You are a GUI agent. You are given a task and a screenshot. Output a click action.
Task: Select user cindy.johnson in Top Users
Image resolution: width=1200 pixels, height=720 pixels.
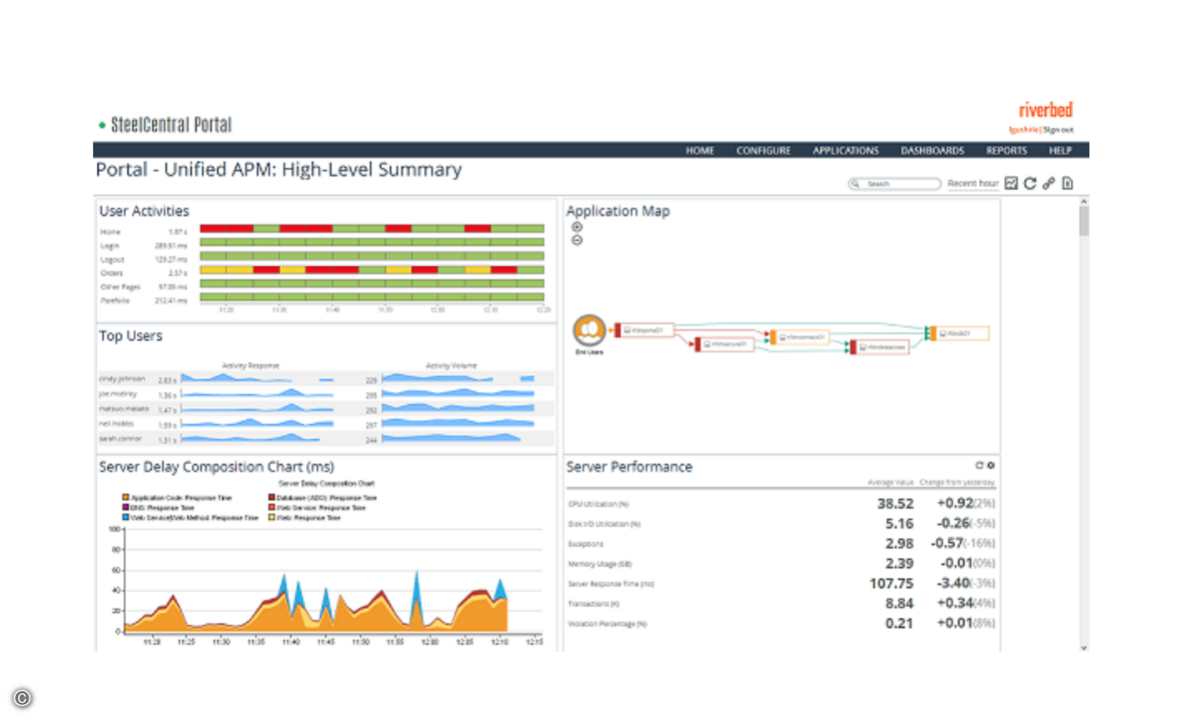pyautogui.click(x=325, y=379)
